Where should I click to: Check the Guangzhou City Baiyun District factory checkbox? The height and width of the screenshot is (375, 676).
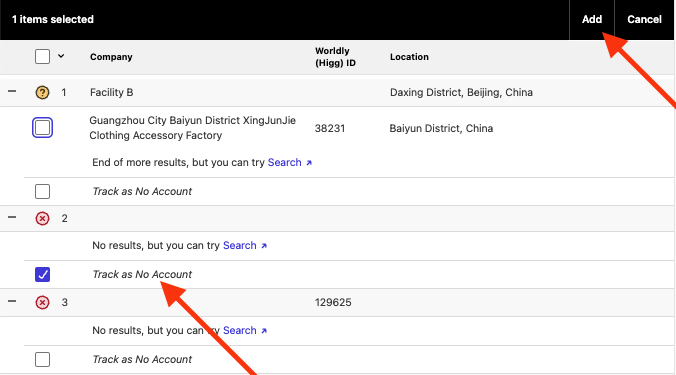click(x=42, y=128)
